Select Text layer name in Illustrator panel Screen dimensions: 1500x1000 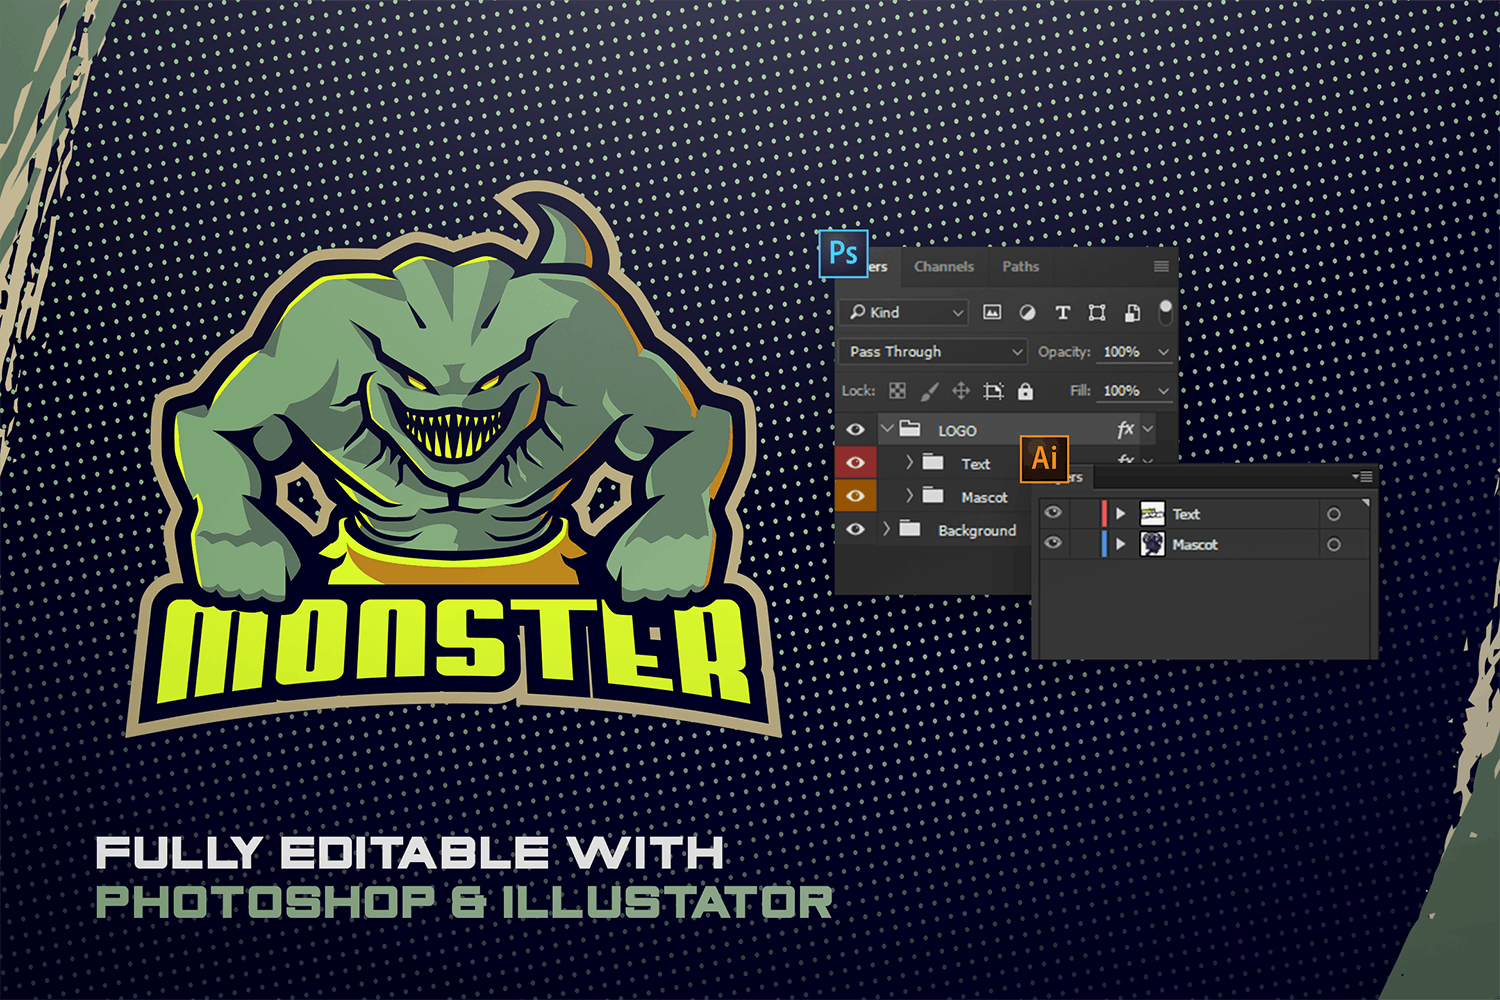(x=1186, y=514)
